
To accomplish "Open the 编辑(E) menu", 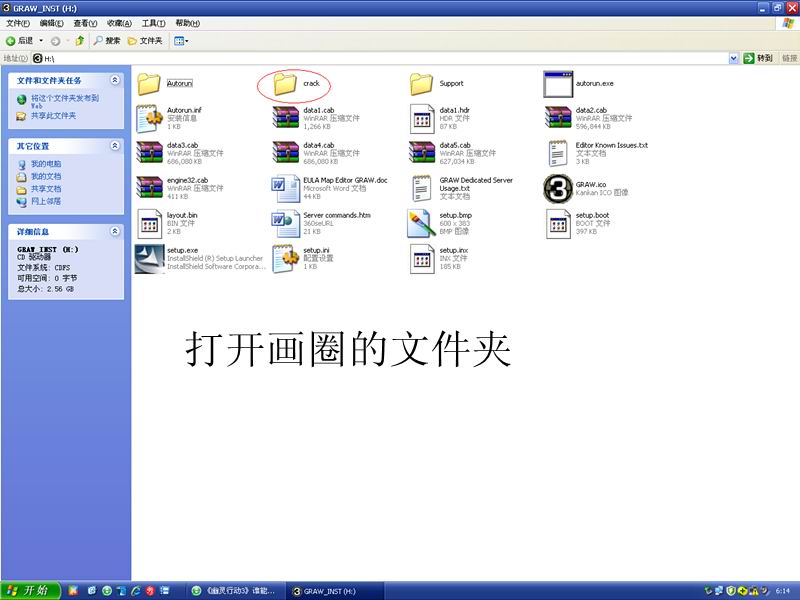I will [52, 23].
